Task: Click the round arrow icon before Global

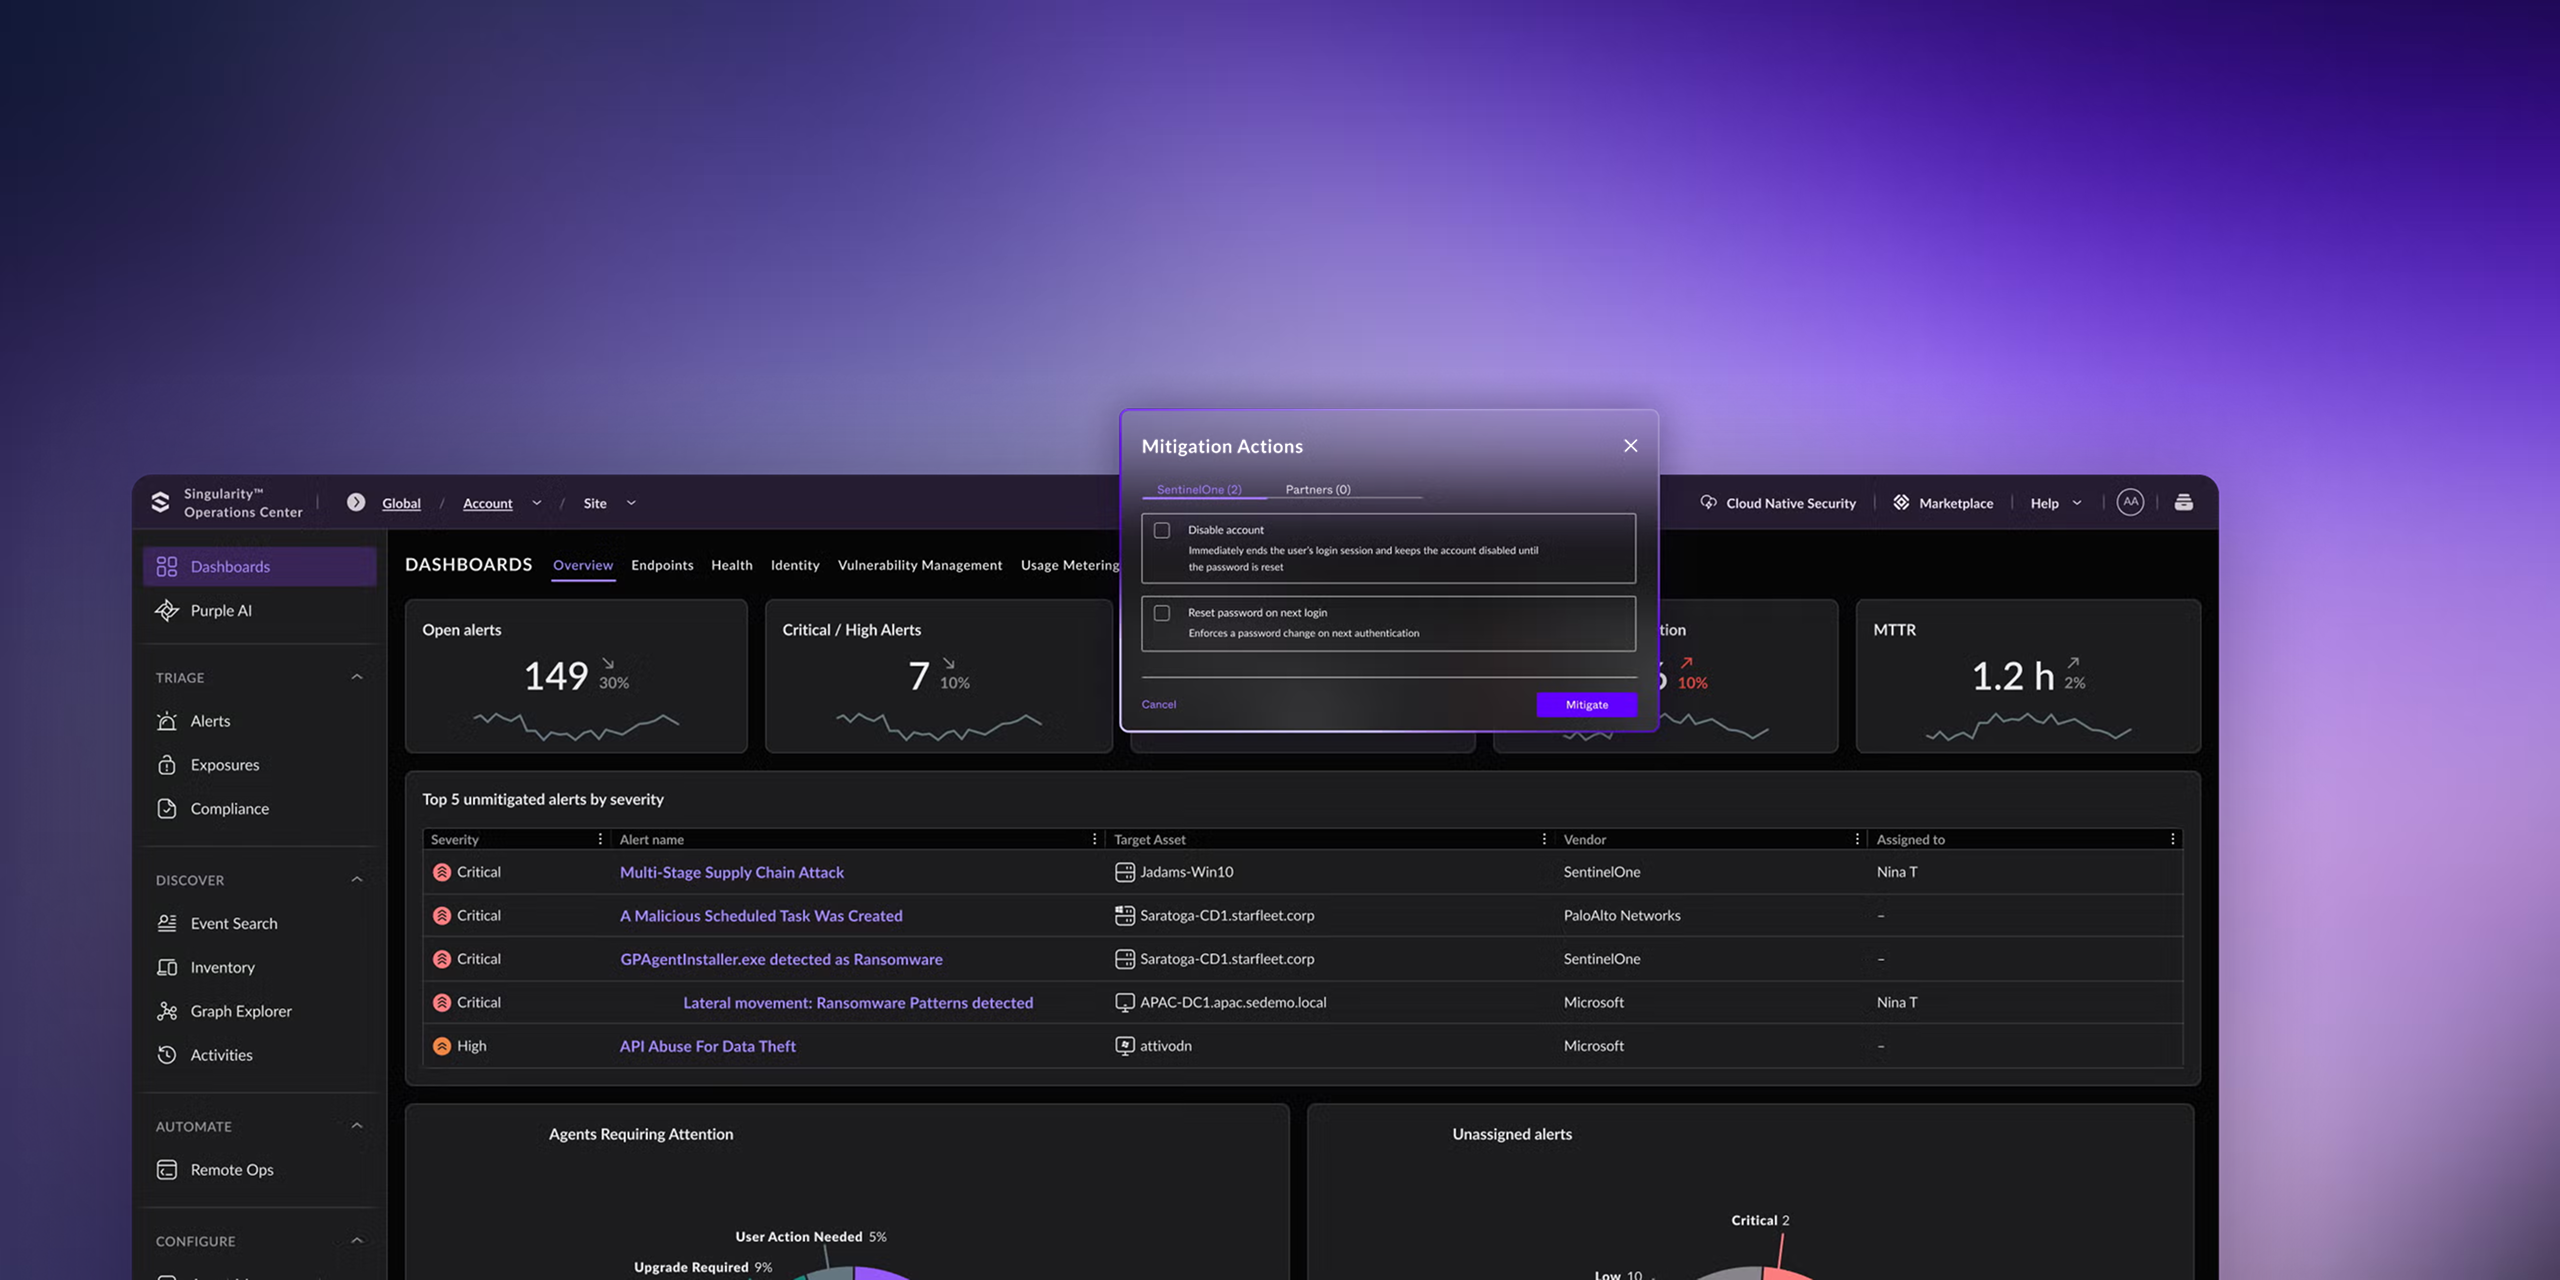Action: [x=356, y=502]
